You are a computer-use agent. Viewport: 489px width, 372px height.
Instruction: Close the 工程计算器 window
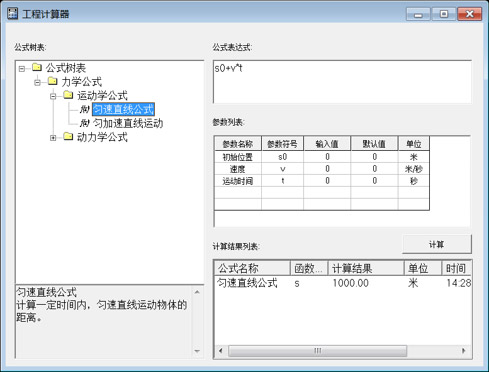[470, 14]
